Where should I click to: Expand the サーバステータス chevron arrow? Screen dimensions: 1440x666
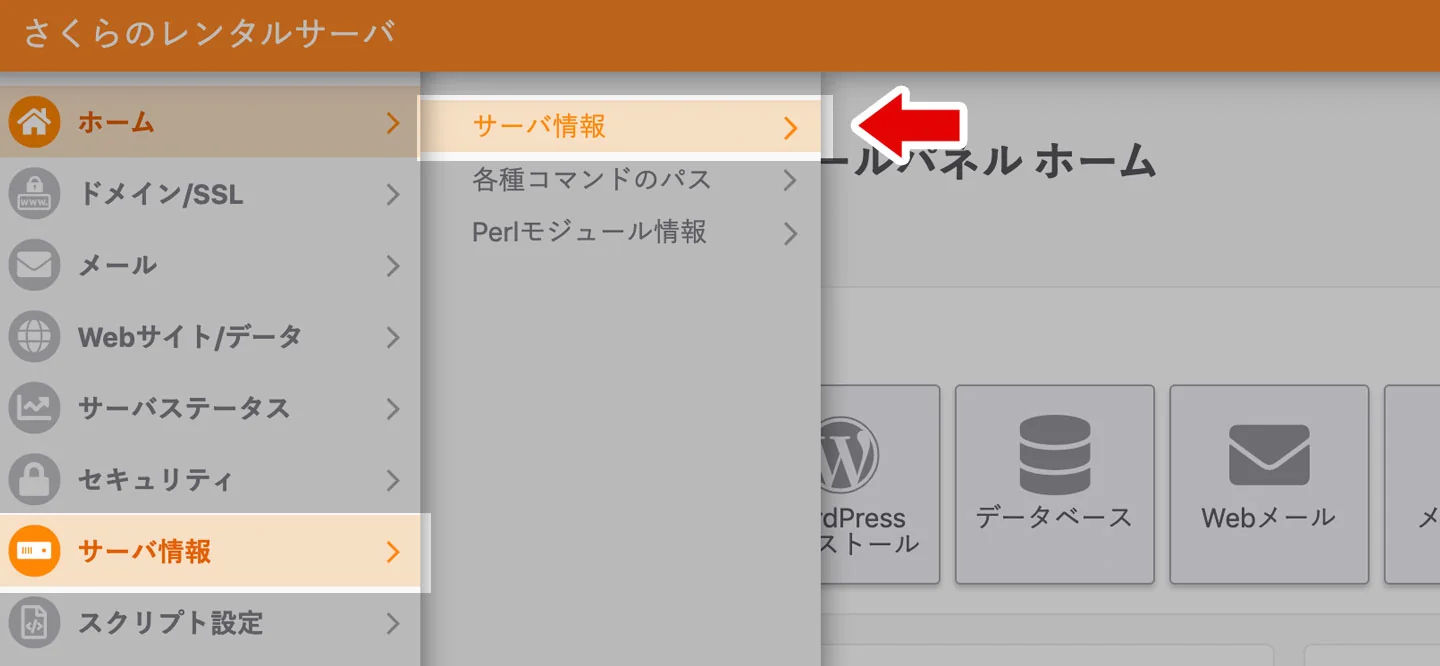click(393, 409)
